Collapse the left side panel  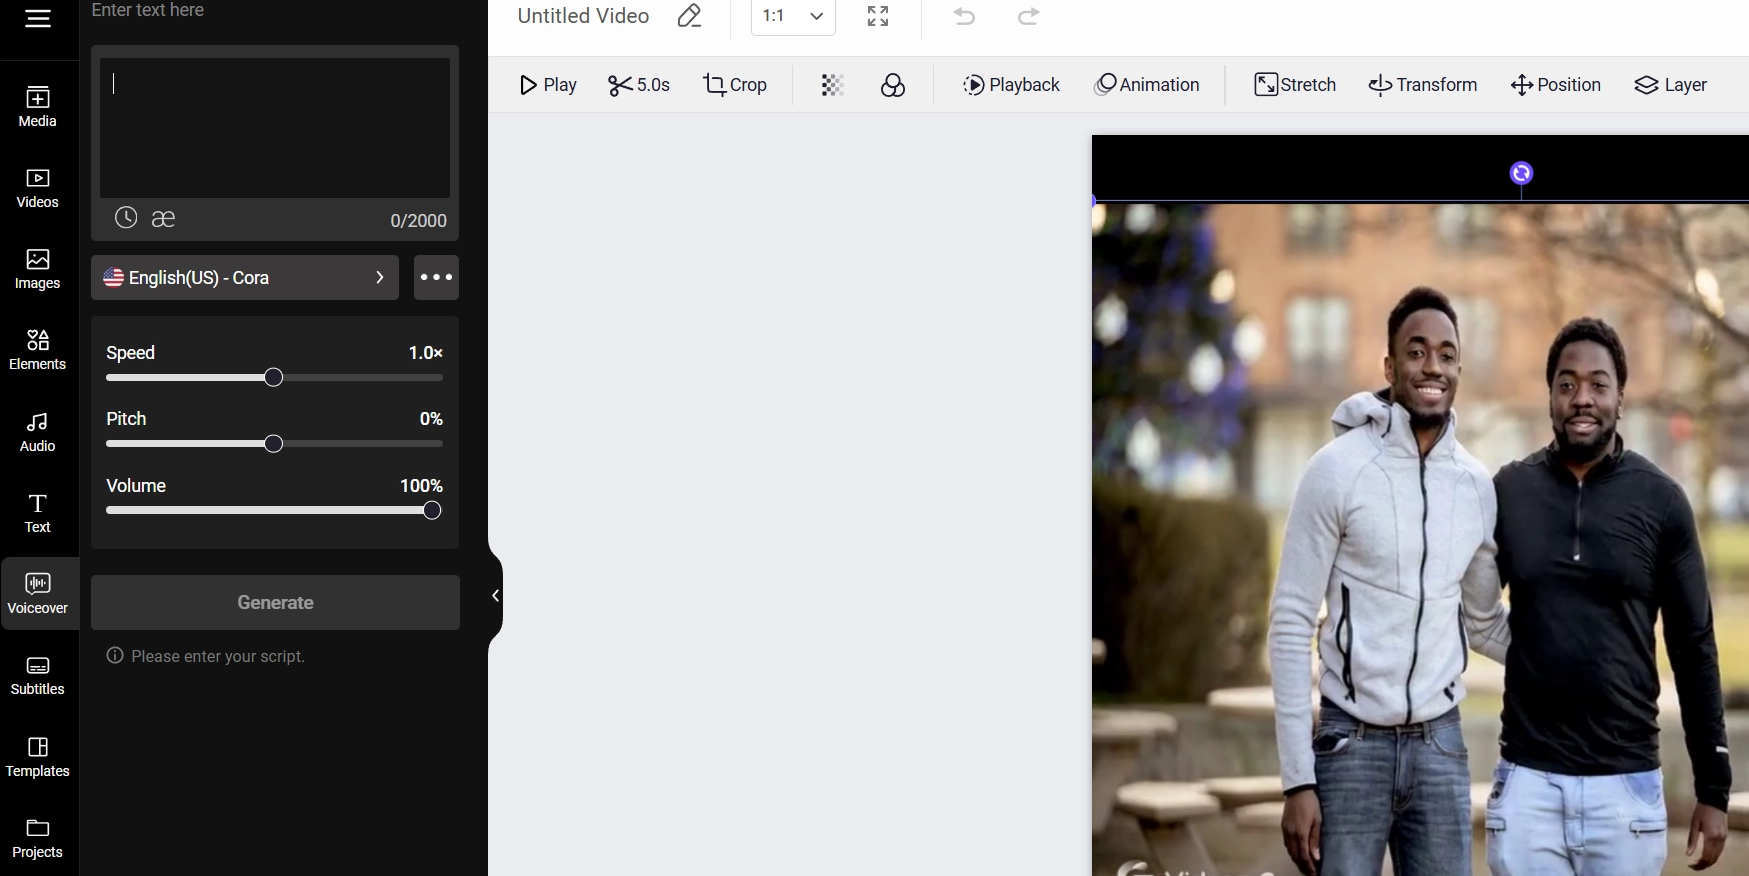pos(495,596)
